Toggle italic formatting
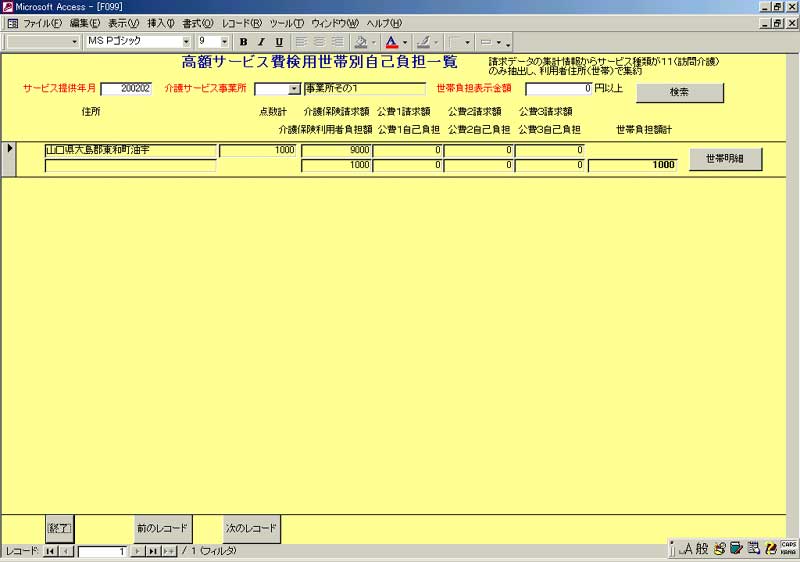 coord(261,42)
